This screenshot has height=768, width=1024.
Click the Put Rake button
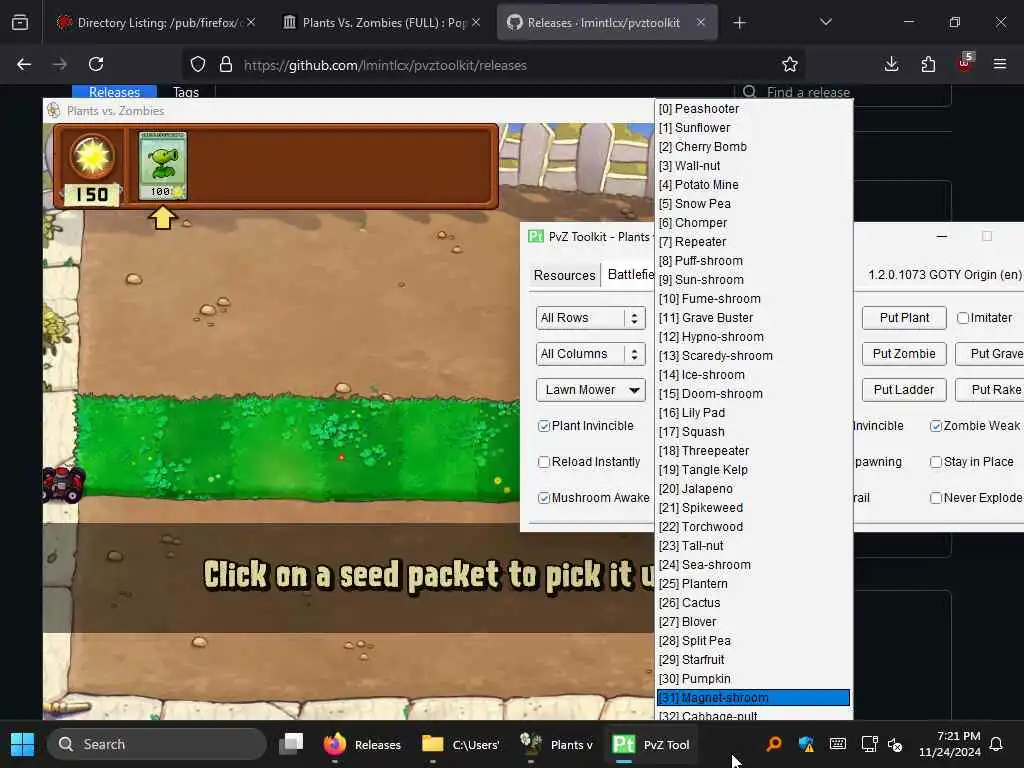(989, 390)
